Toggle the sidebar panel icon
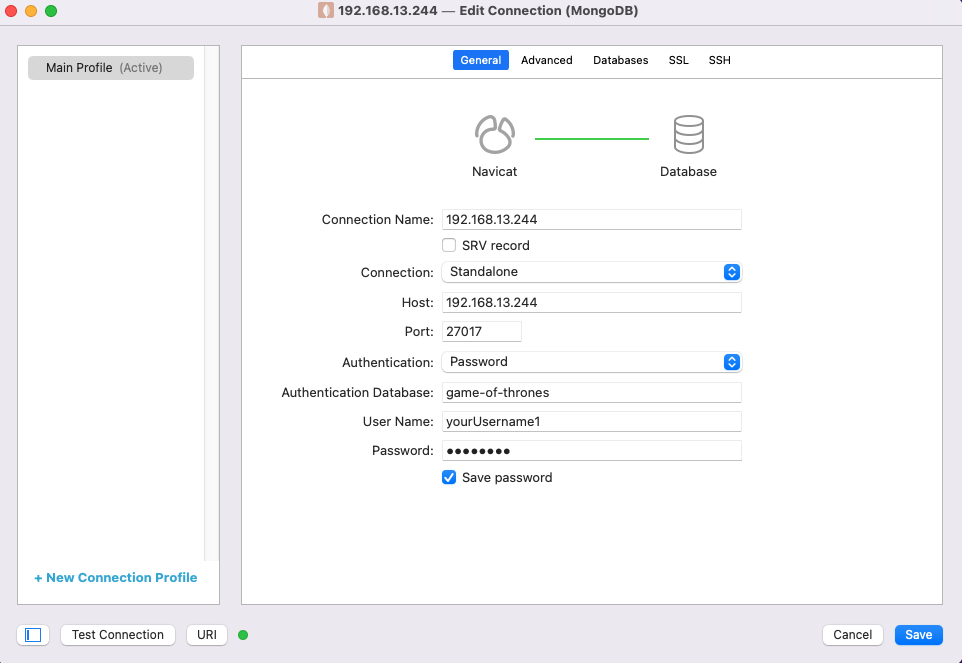 pos(33,635)
